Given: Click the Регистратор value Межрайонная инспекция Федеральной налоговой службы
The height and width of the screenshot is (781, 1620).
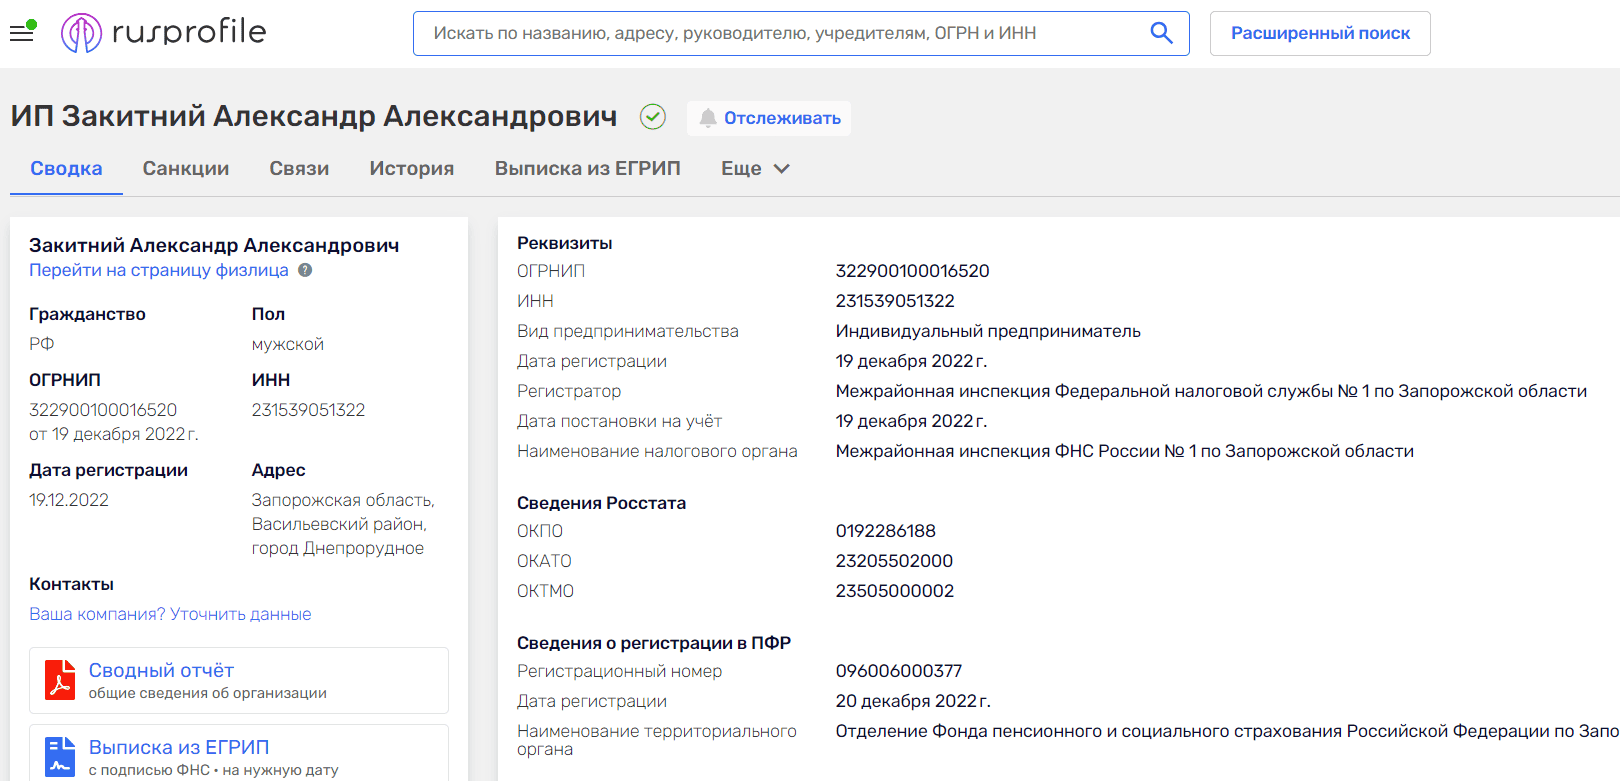Looking at the screenshot, I should tap(1212, 391).
